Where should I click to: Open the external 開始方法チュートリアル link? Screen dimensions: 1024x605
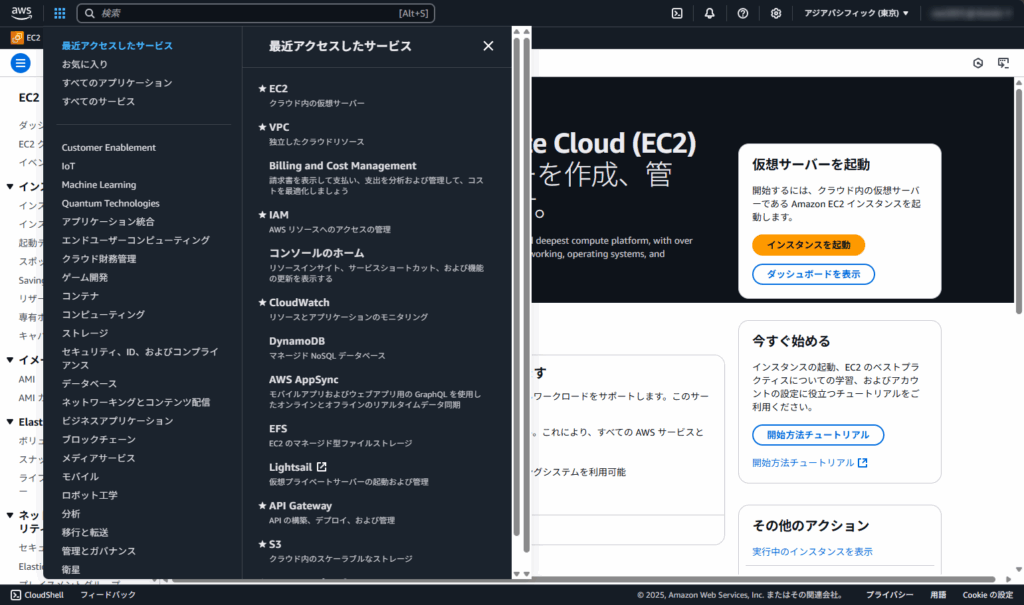(x=810, y=463)
